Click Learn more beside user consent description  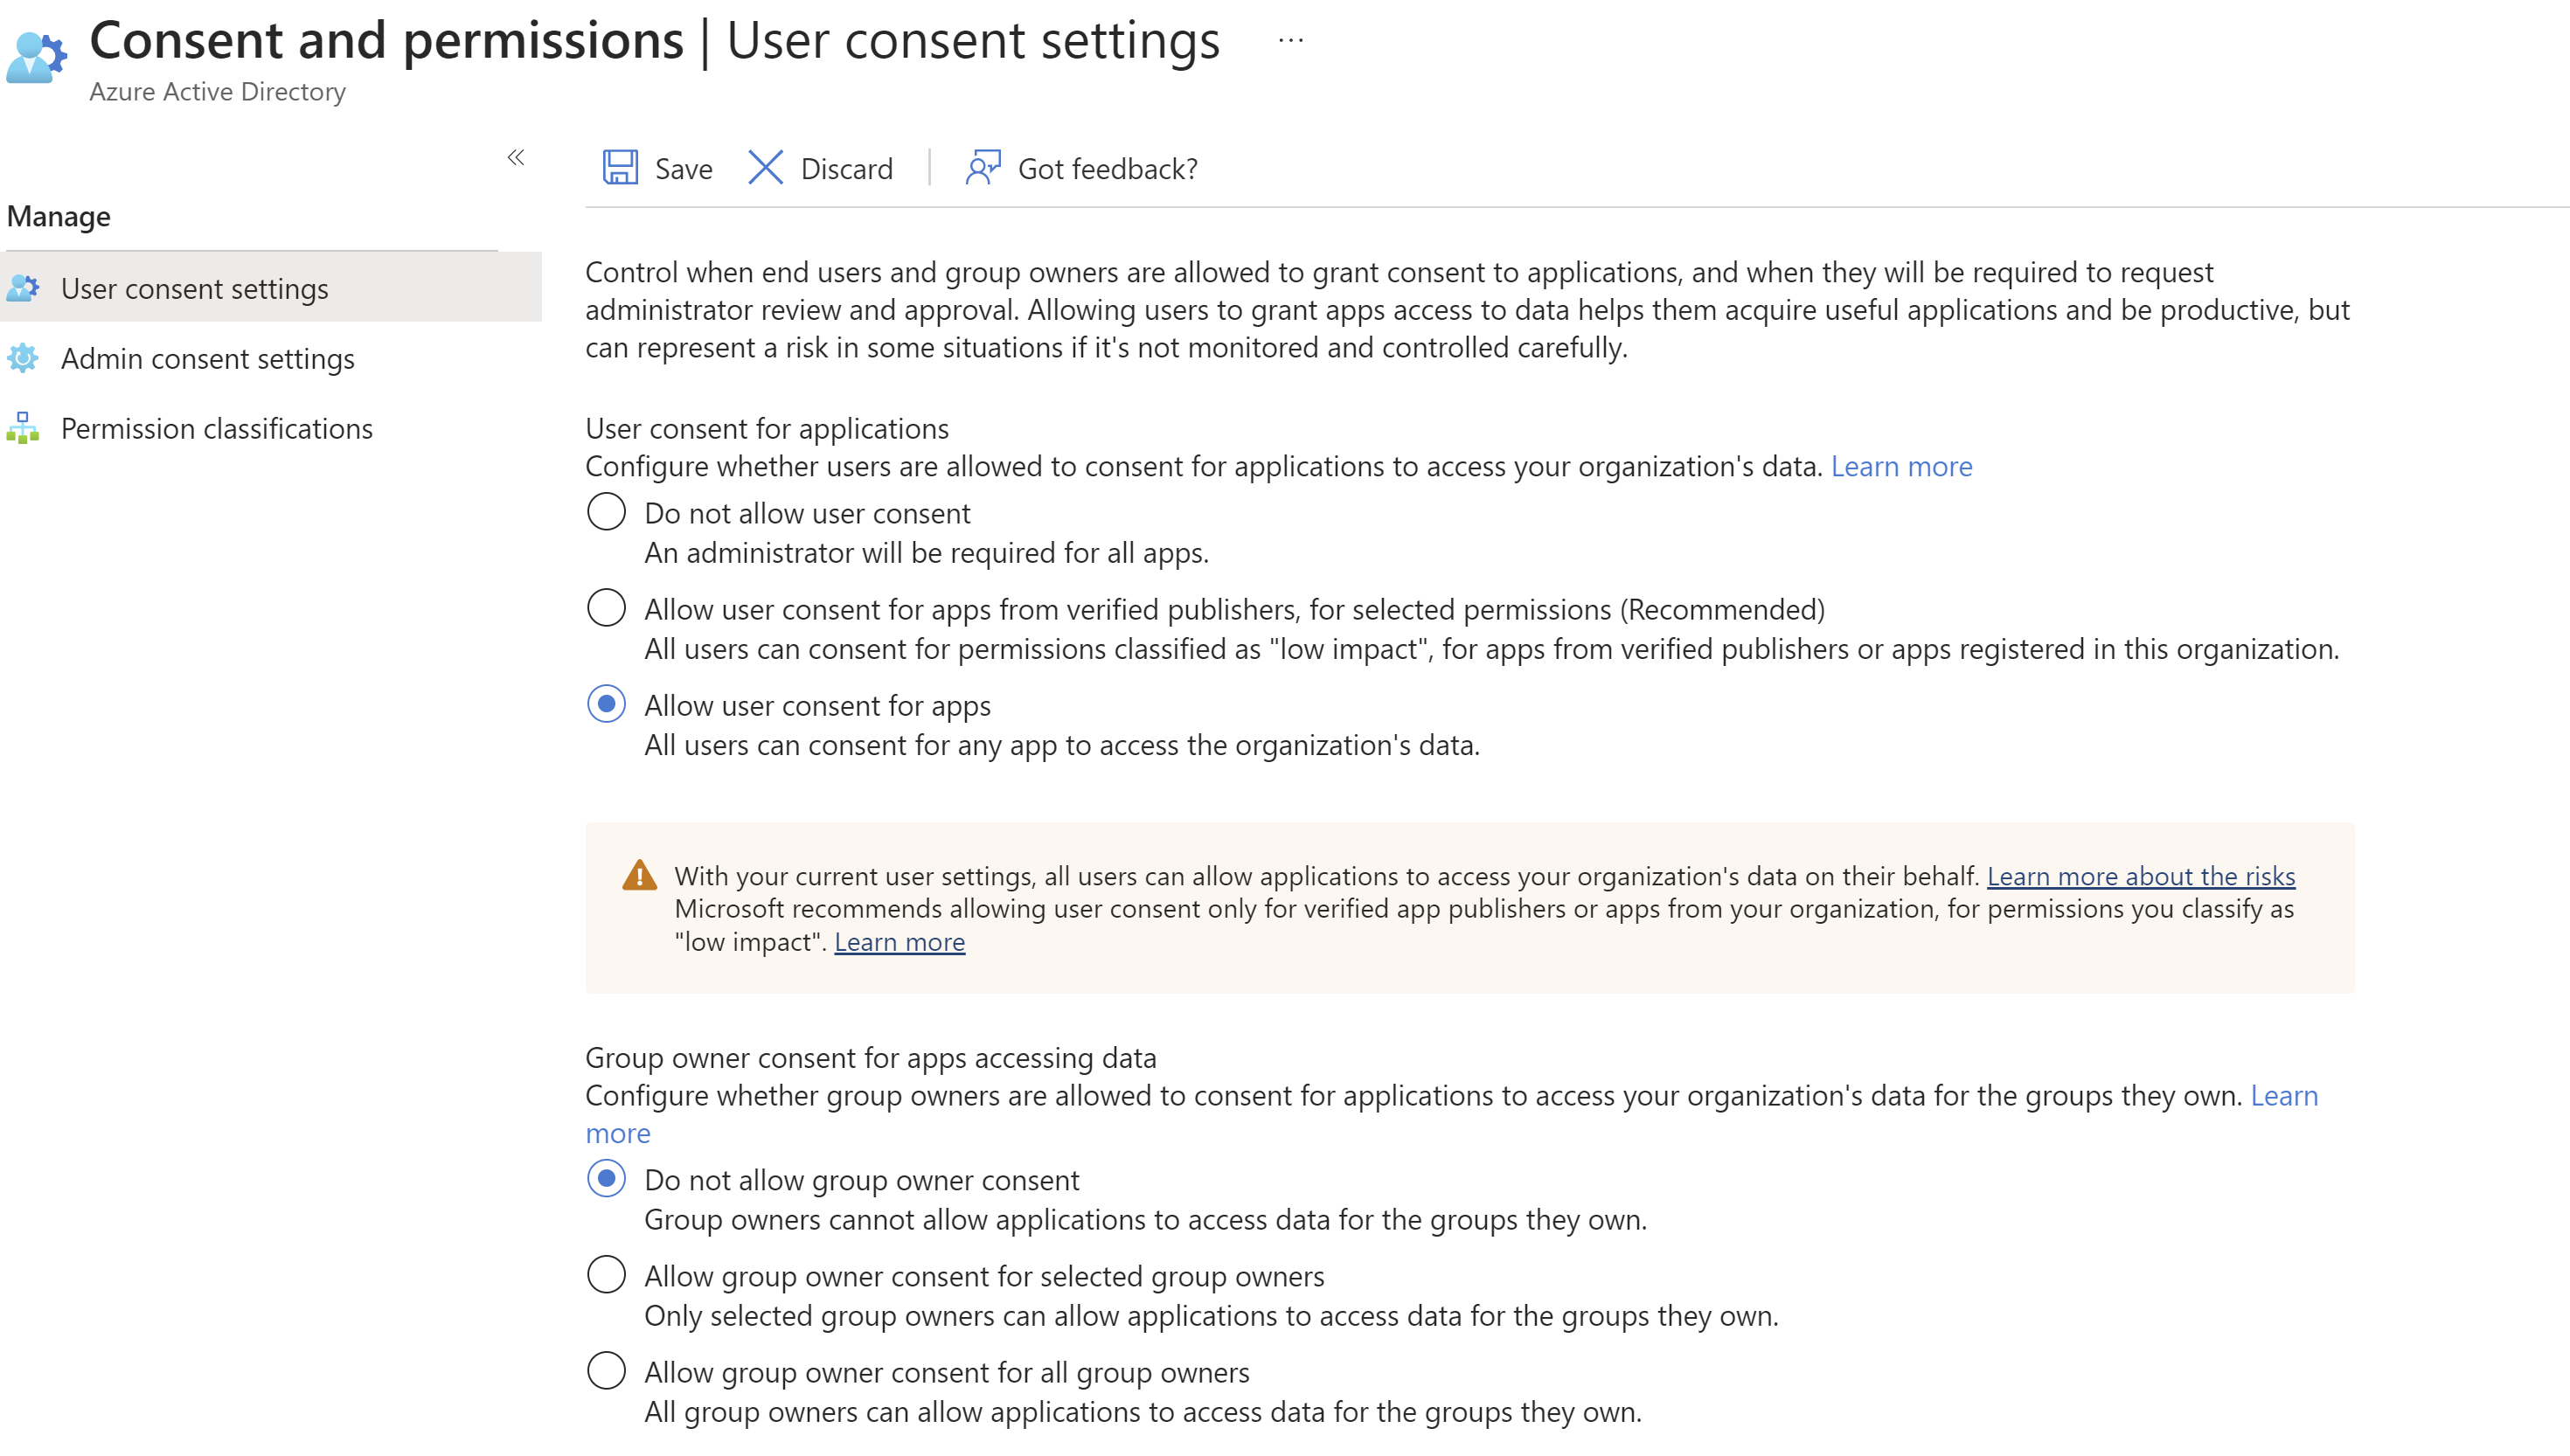coord(1902,467)
